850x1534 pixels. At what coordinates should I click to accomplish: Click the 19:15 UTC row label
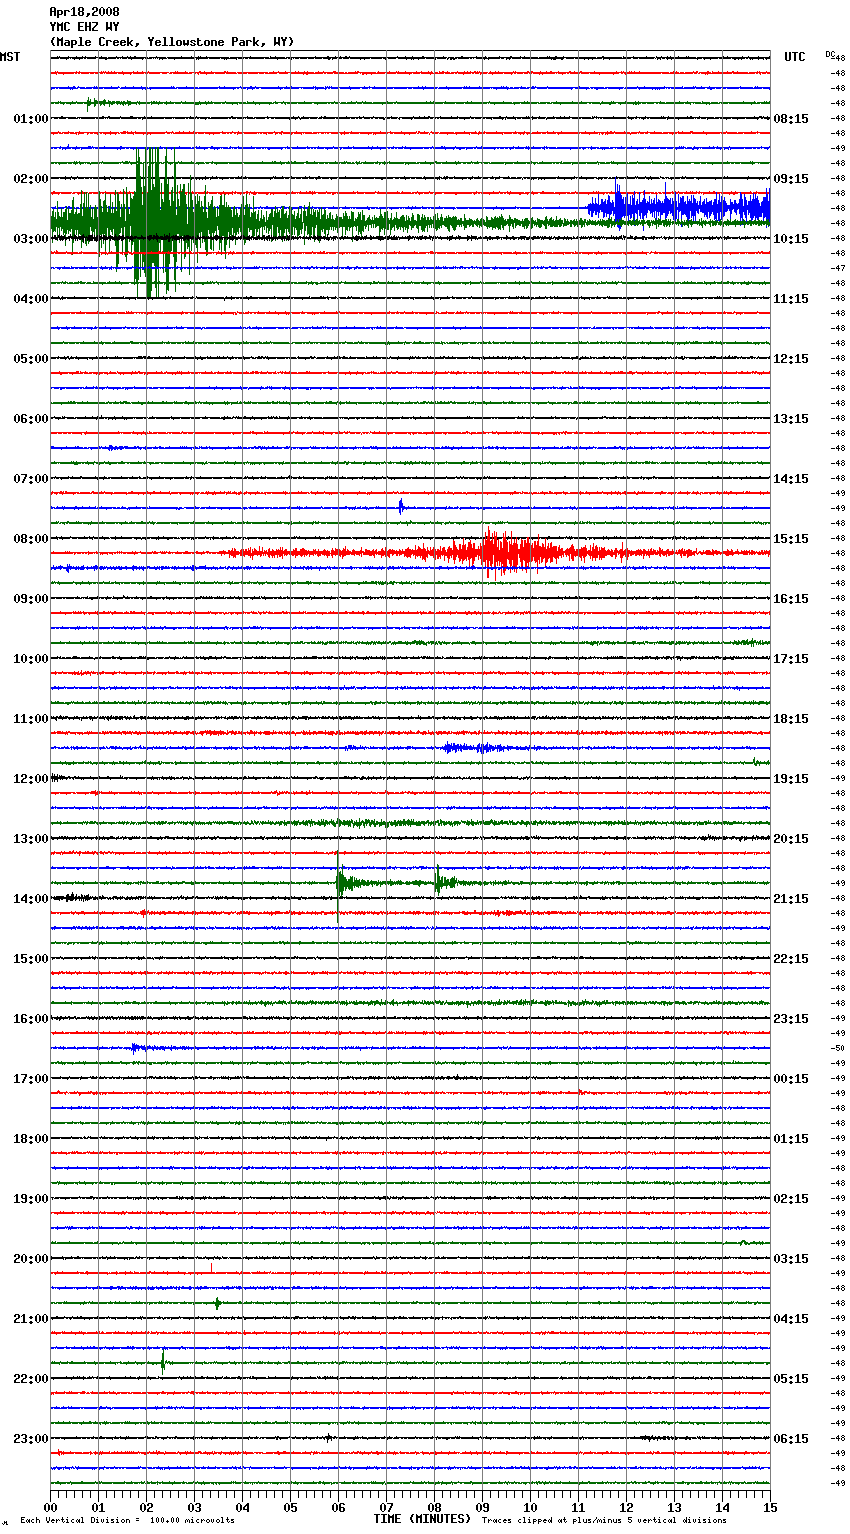[791, 779]
